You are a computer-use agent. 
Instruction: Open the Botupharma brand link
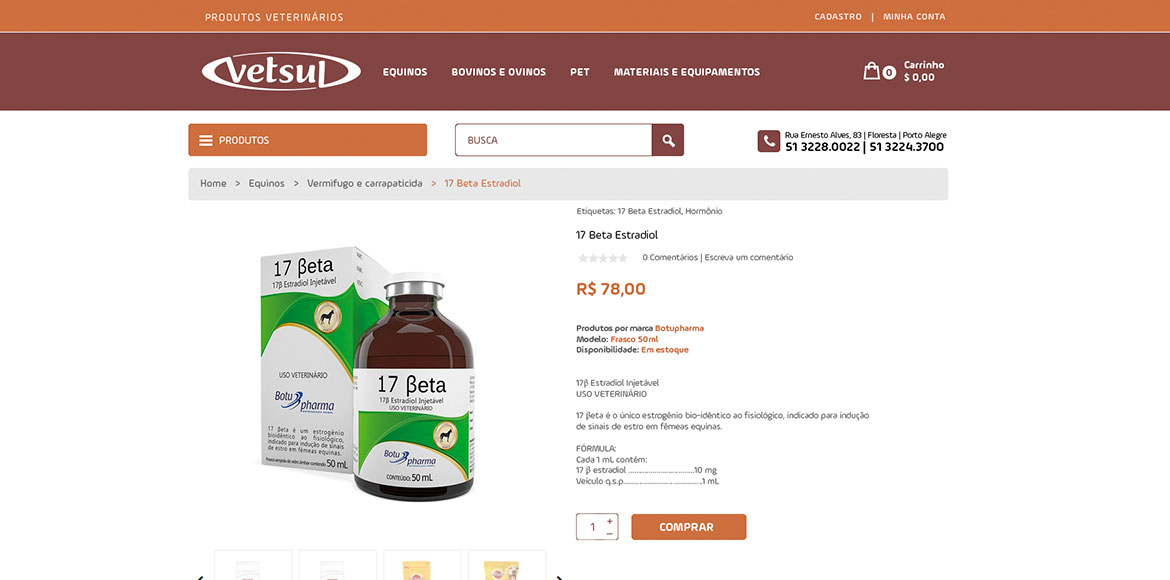(x=679, y=328)
